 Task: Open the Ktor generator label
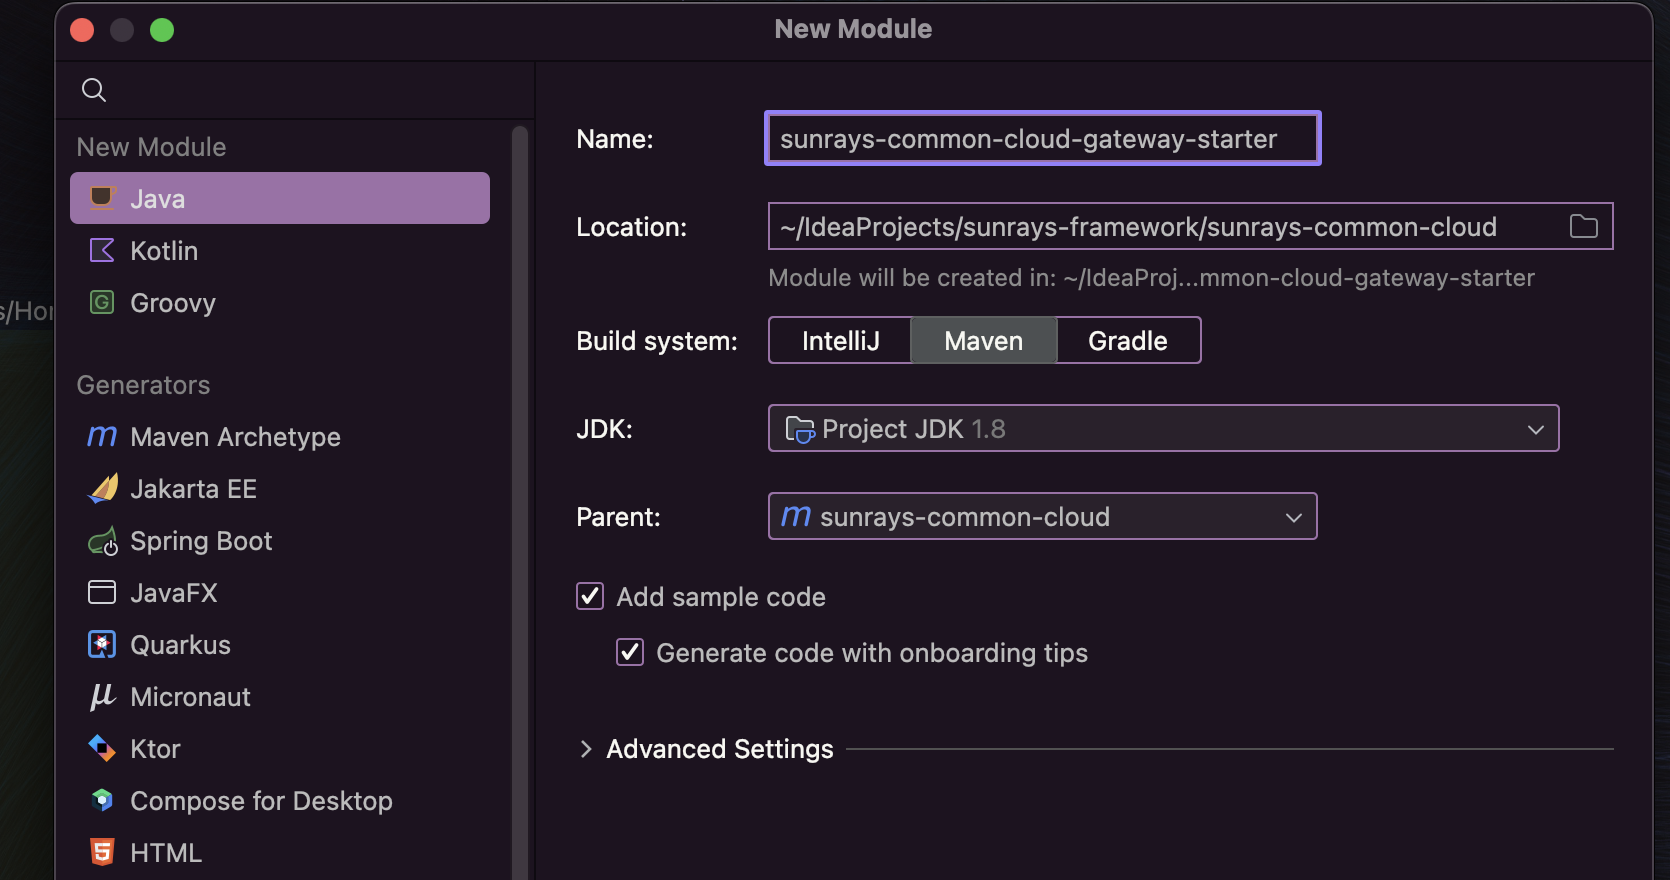[x=155, y=749]
